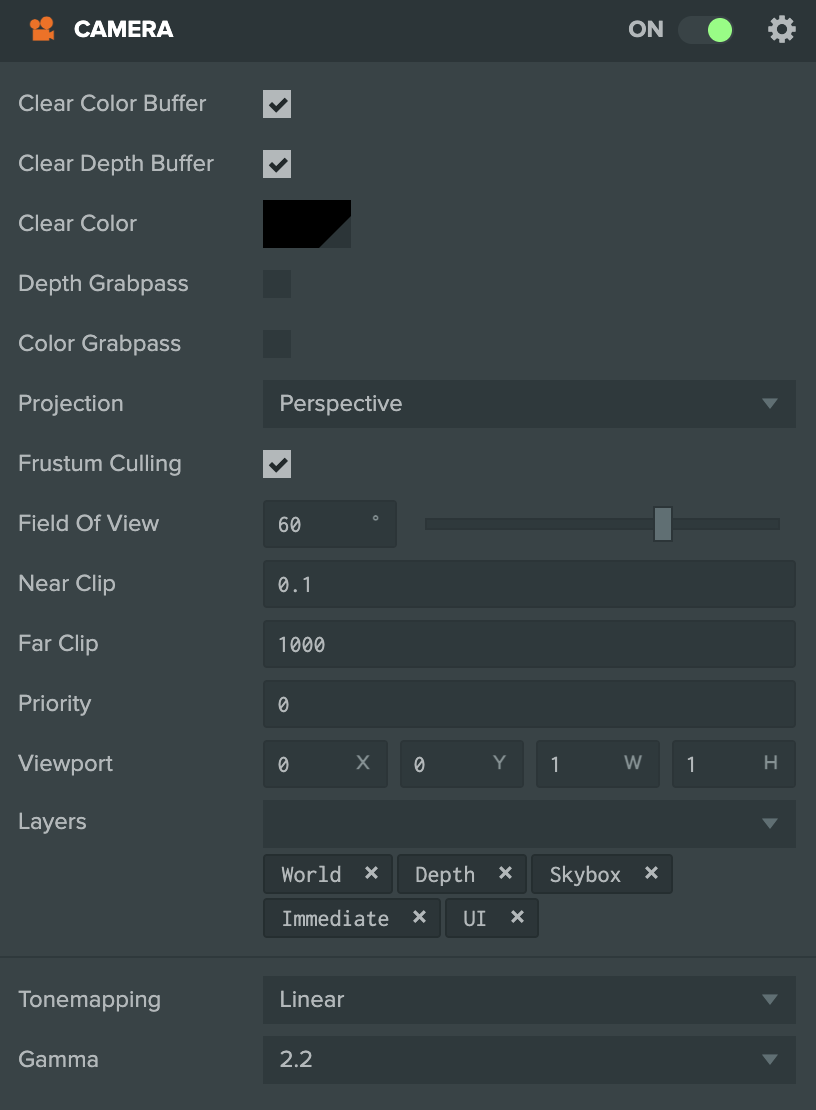
Task: Open the Clear Color black swatch
Action: [306, 224]
